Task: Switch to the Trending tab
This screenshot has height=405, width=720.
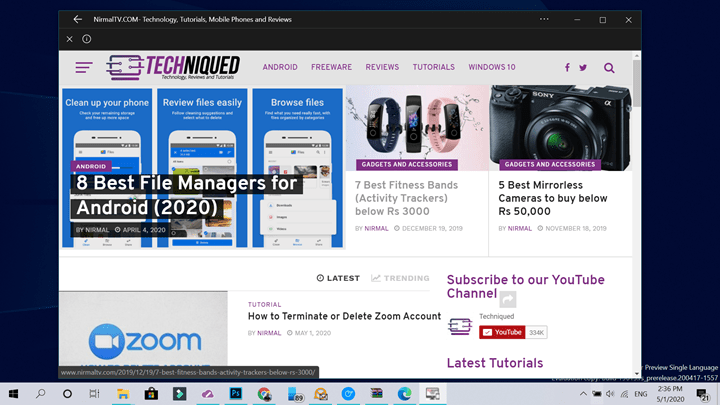Action: click(x=400, y=278)
